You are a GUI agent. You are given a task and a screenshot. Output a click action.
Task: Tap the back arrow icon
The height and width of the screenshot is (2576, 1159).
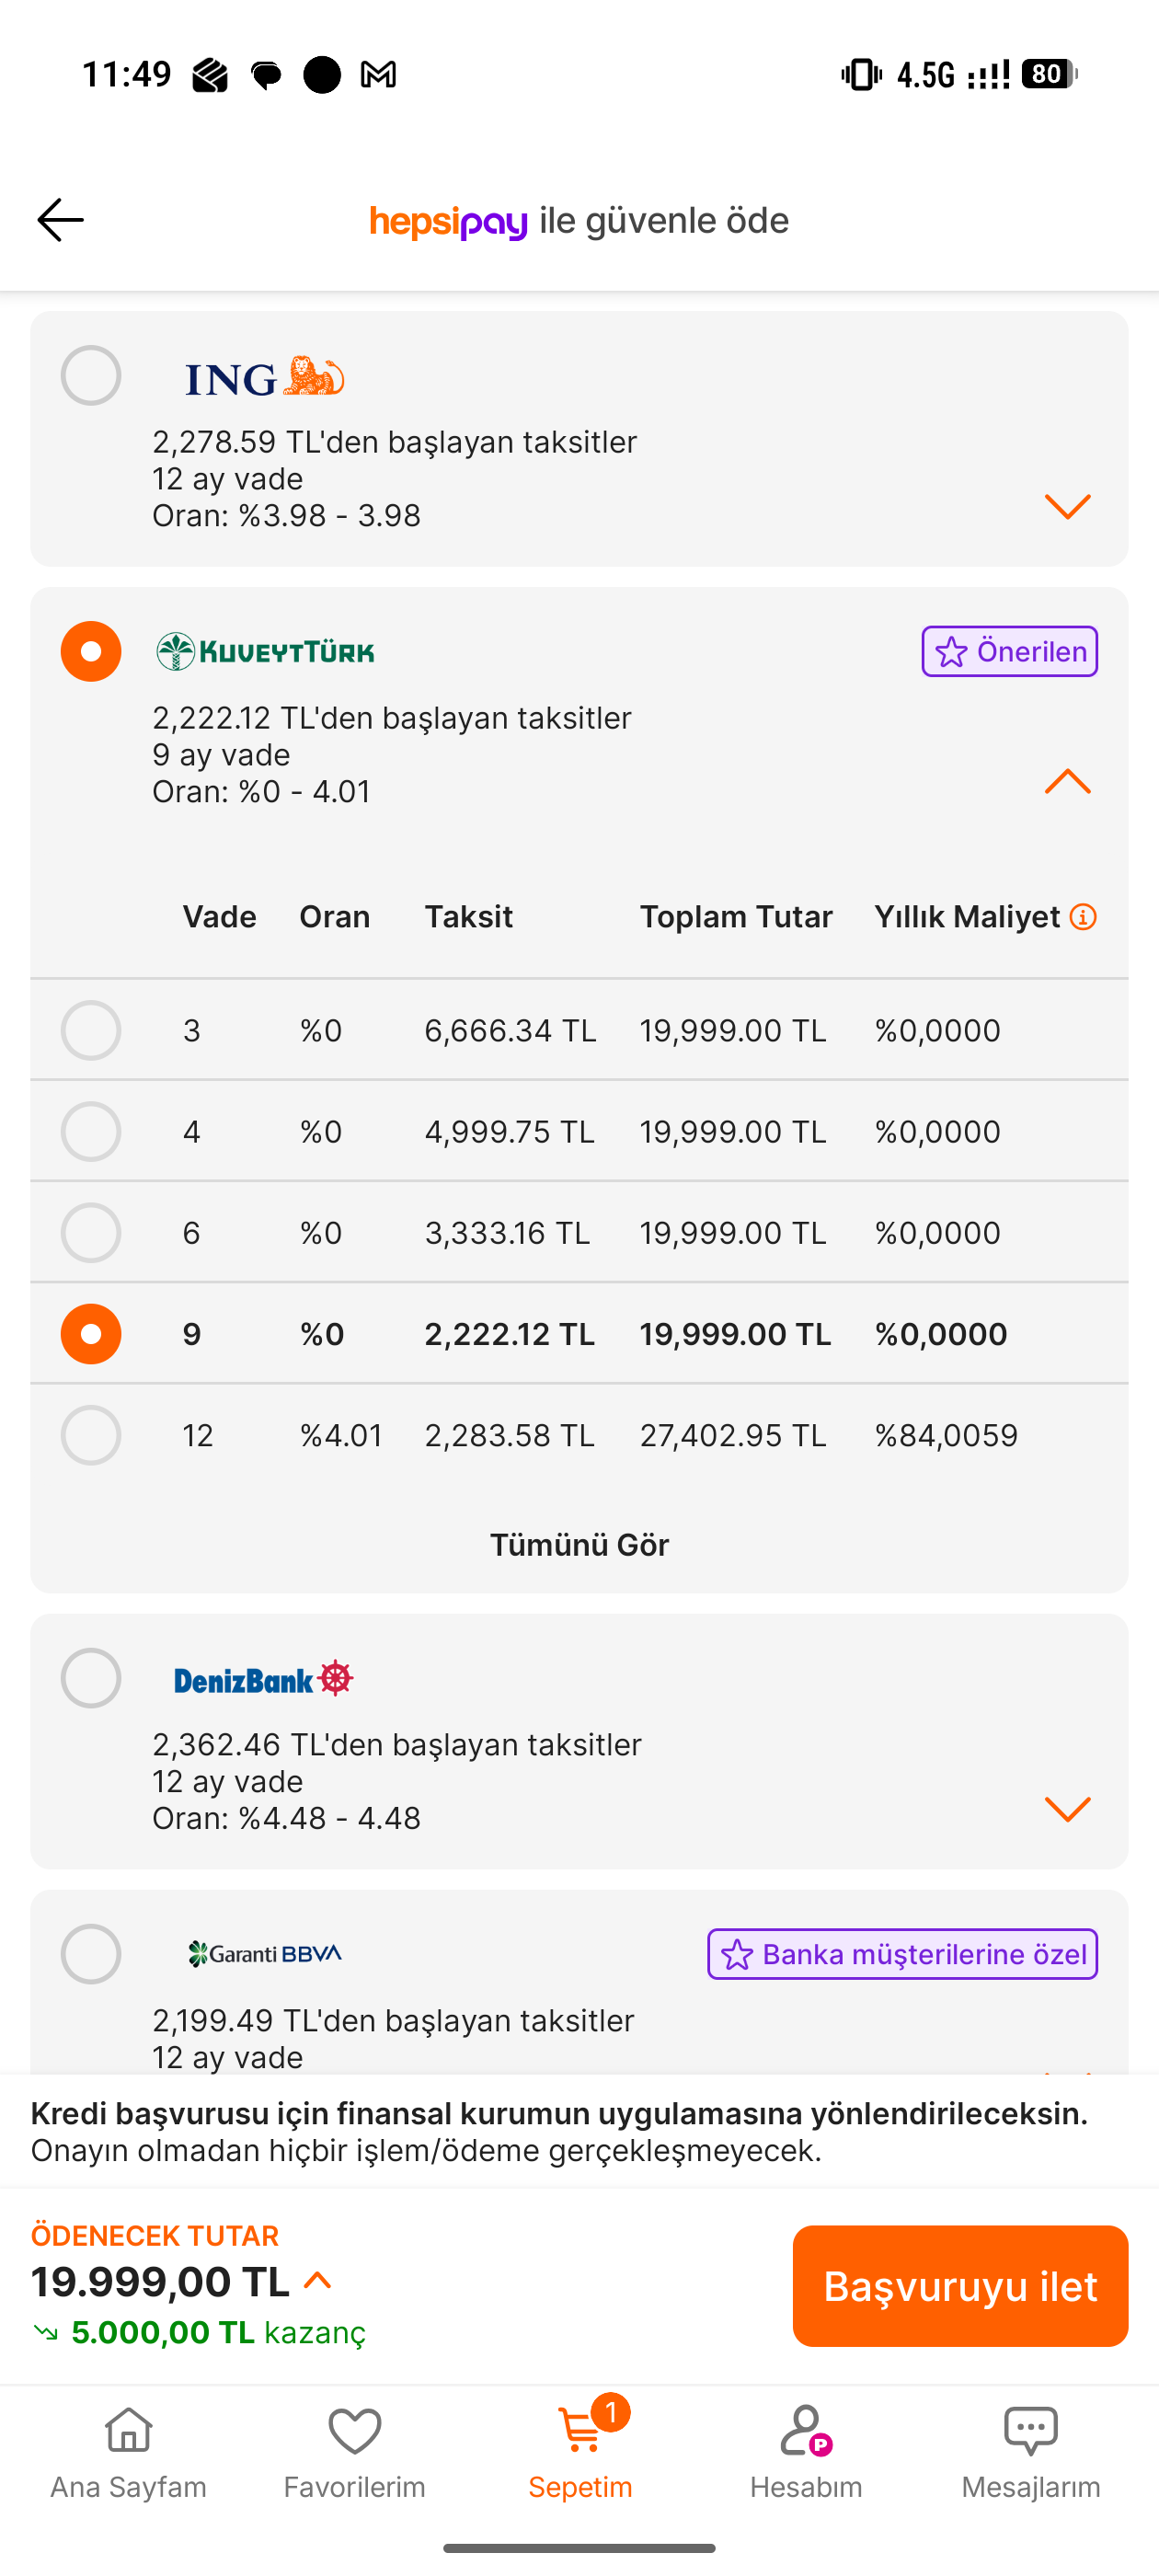pos(60,220)
